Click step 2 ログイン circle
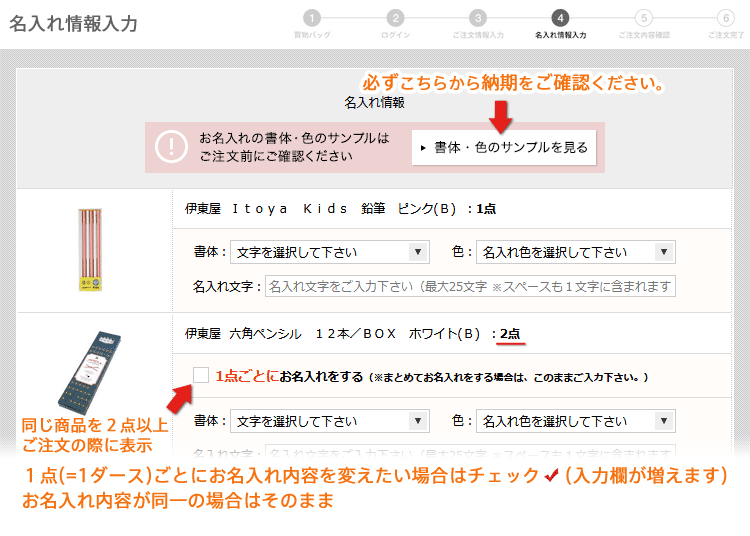The image size is (750, 536). coord(395,18)
